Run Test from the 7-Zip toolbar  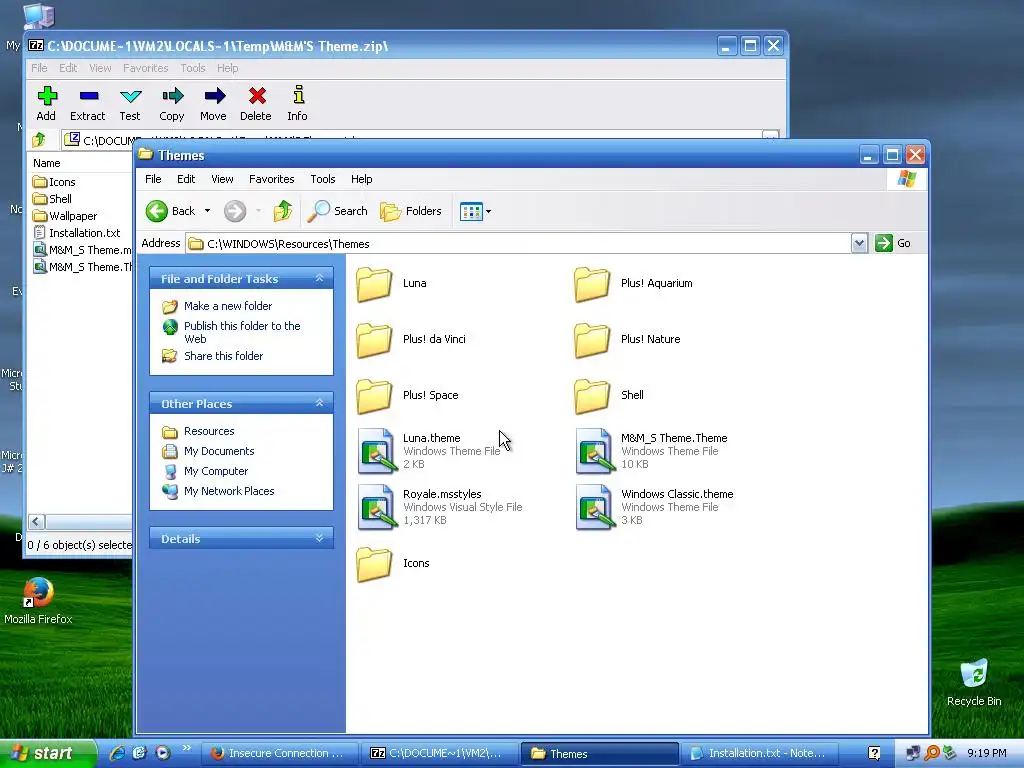[x=130, y=103]
